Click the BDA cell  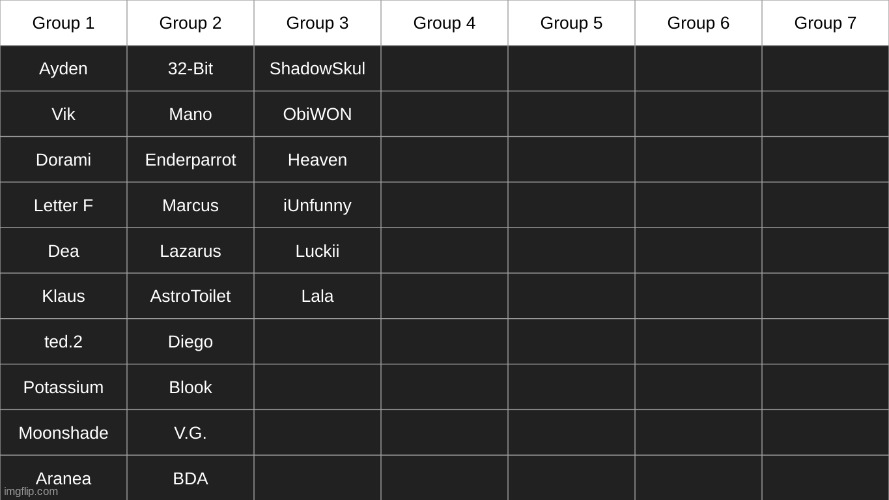tap(190, 479)
